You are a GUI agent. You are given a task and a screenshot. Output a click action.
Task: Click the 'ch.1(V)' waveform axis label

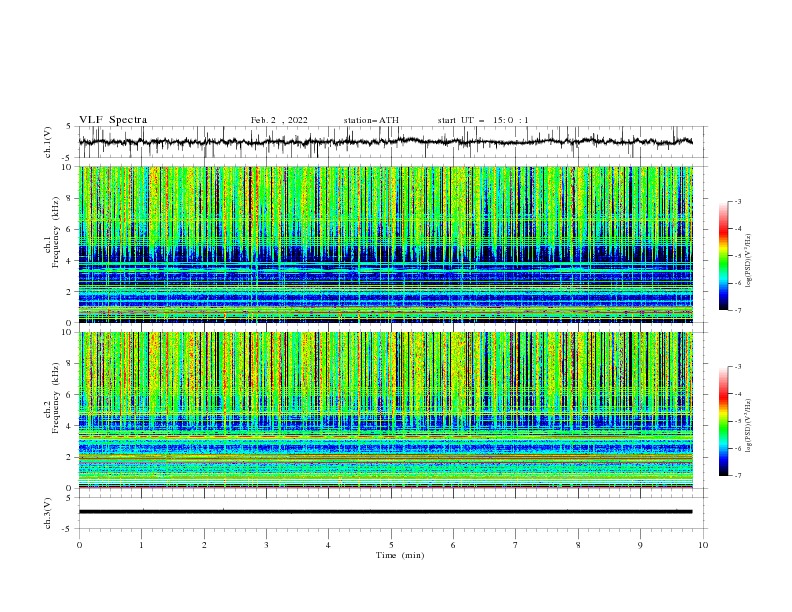coord(48,142)
